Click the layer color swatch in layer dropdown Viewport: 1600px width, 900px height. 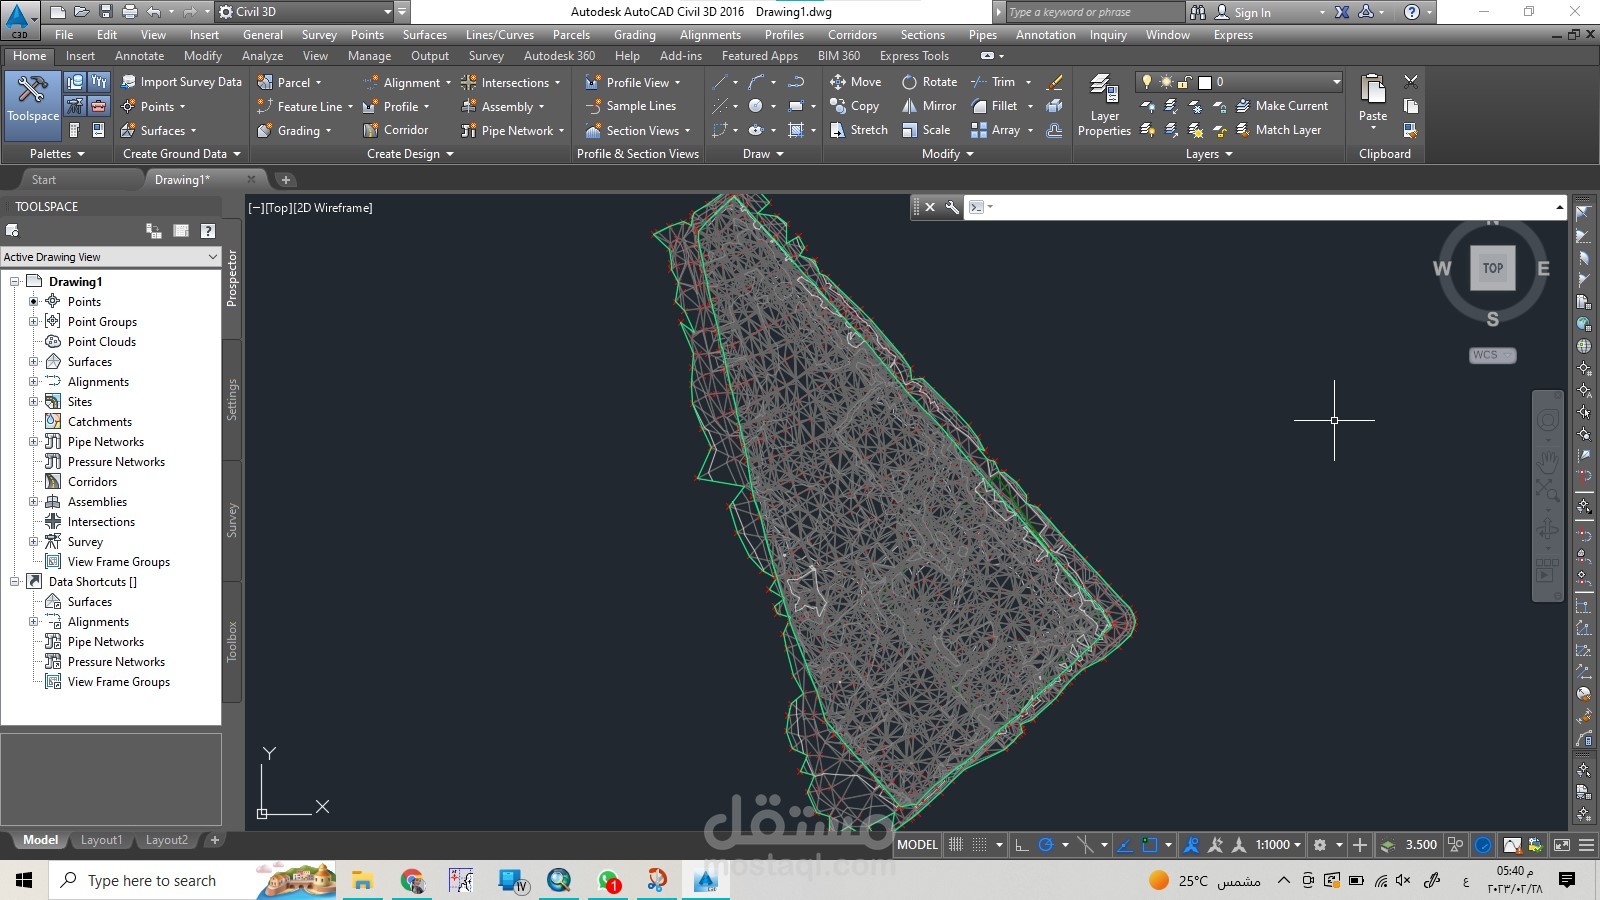(1205, 82)
